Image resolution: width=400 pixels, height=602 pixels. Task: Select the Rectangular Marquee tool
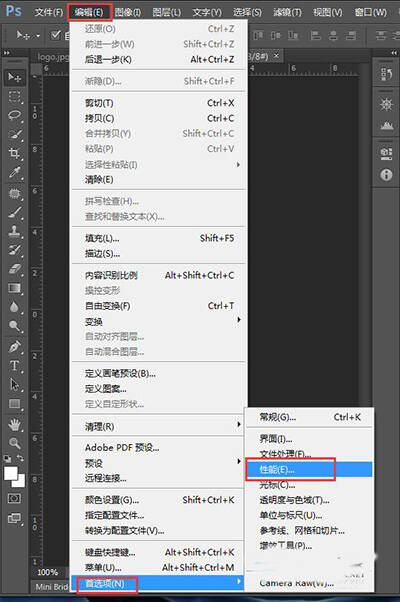(14, 96)
